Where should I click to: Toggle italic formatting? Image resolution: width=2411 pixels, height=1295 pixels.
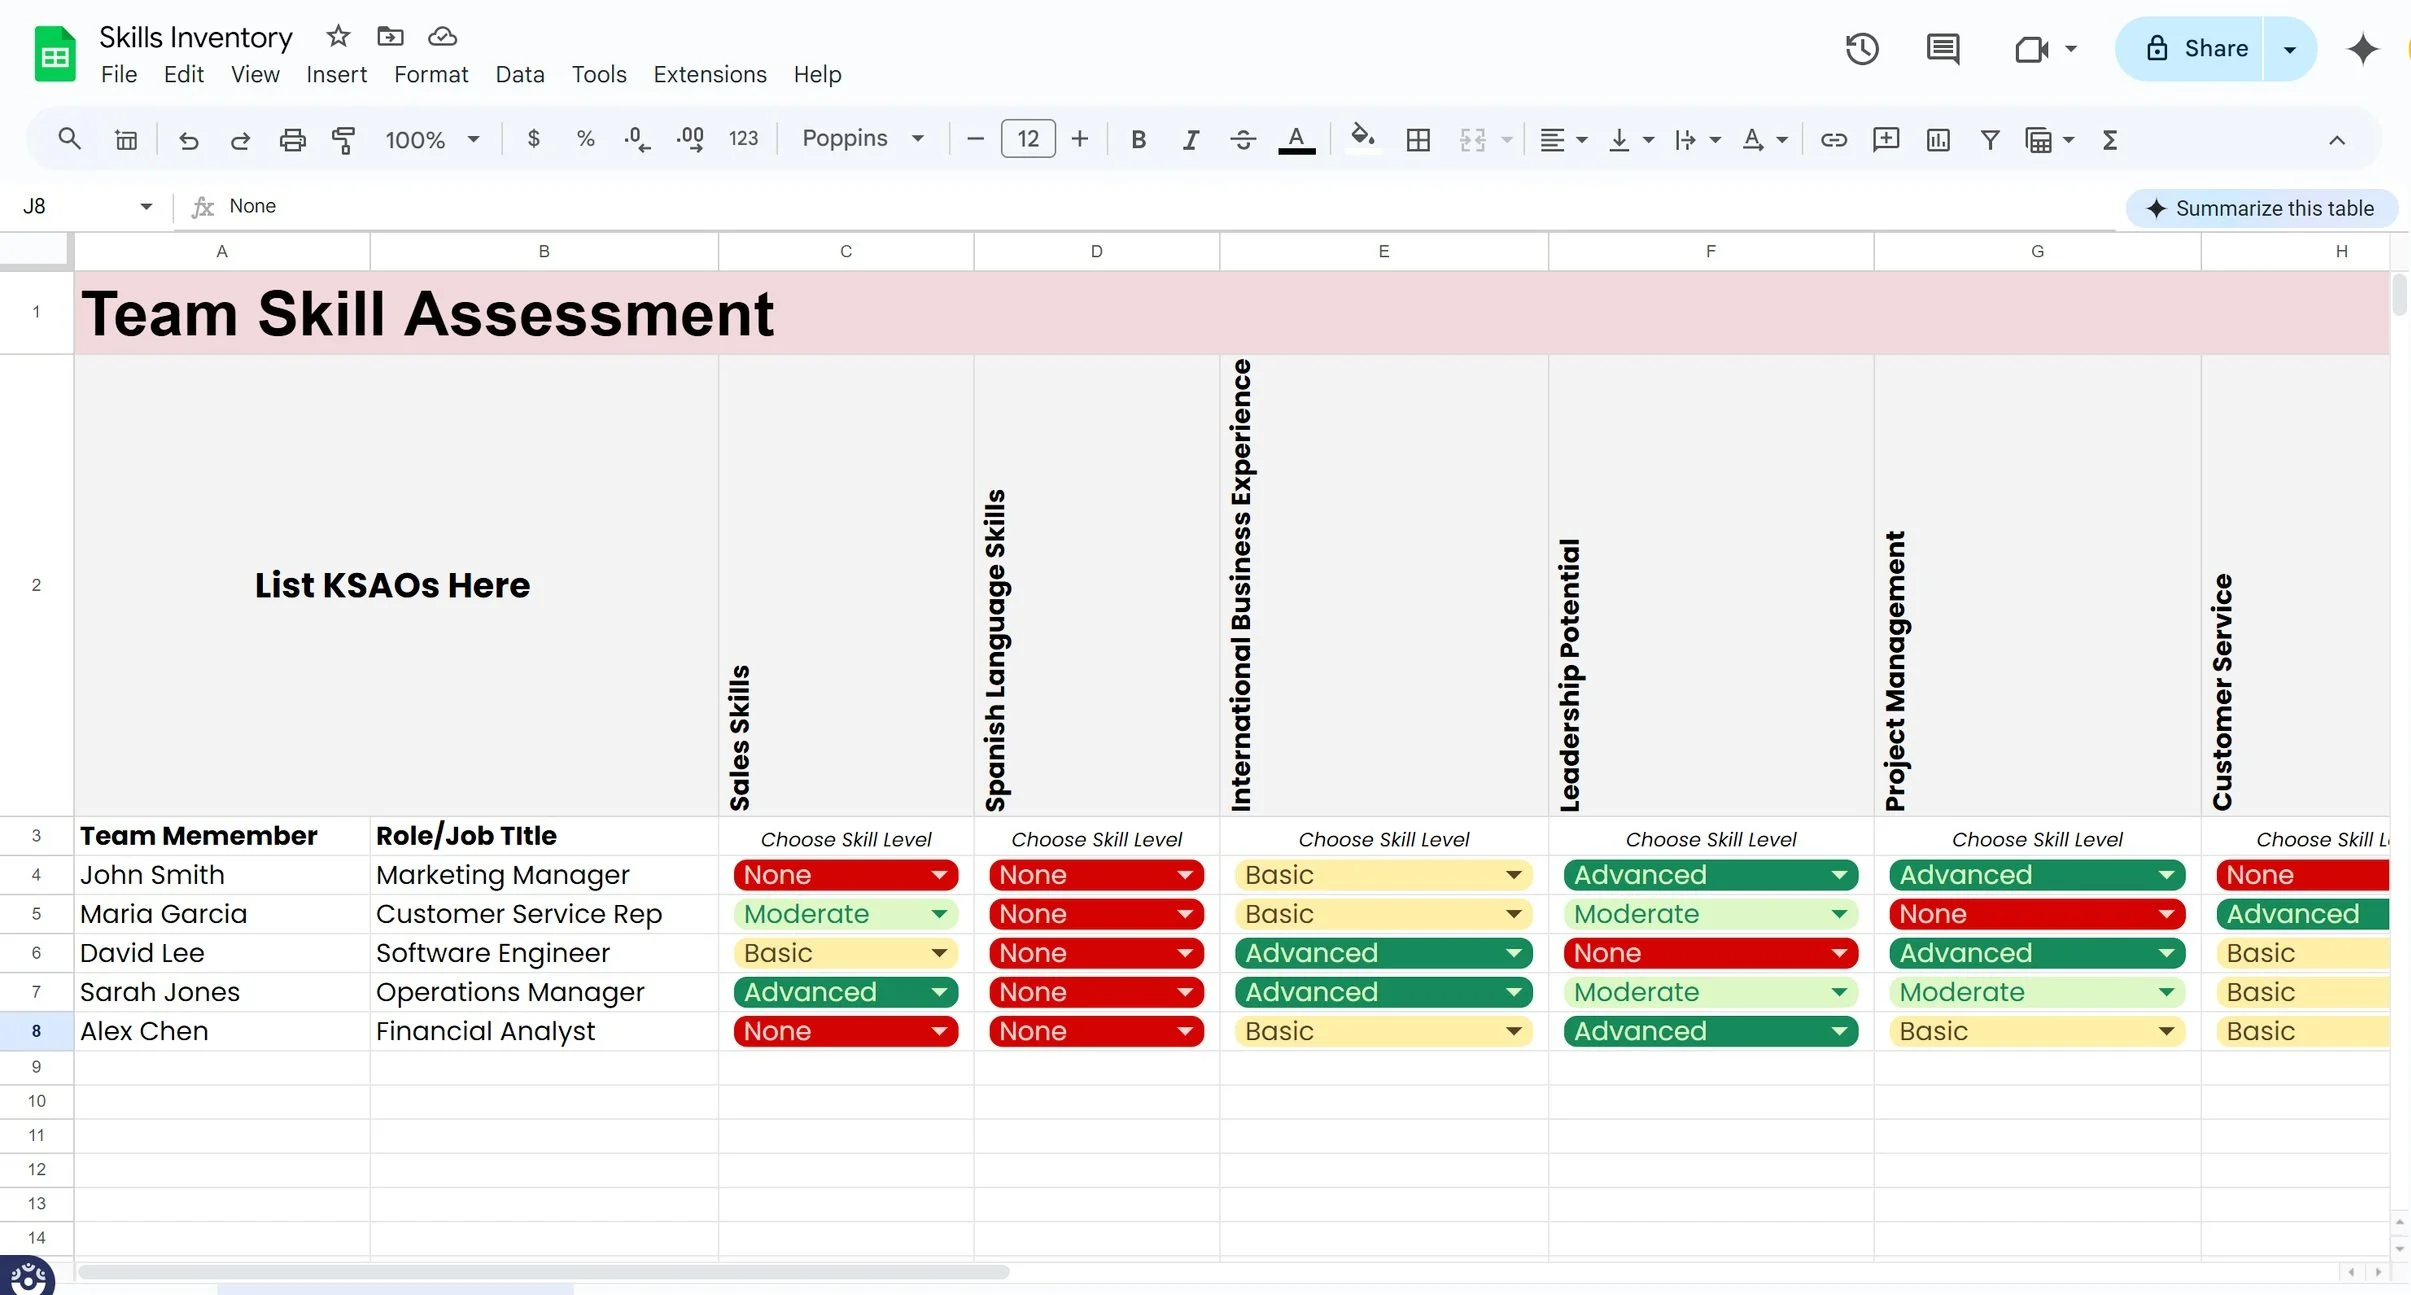click(1190, 139)
